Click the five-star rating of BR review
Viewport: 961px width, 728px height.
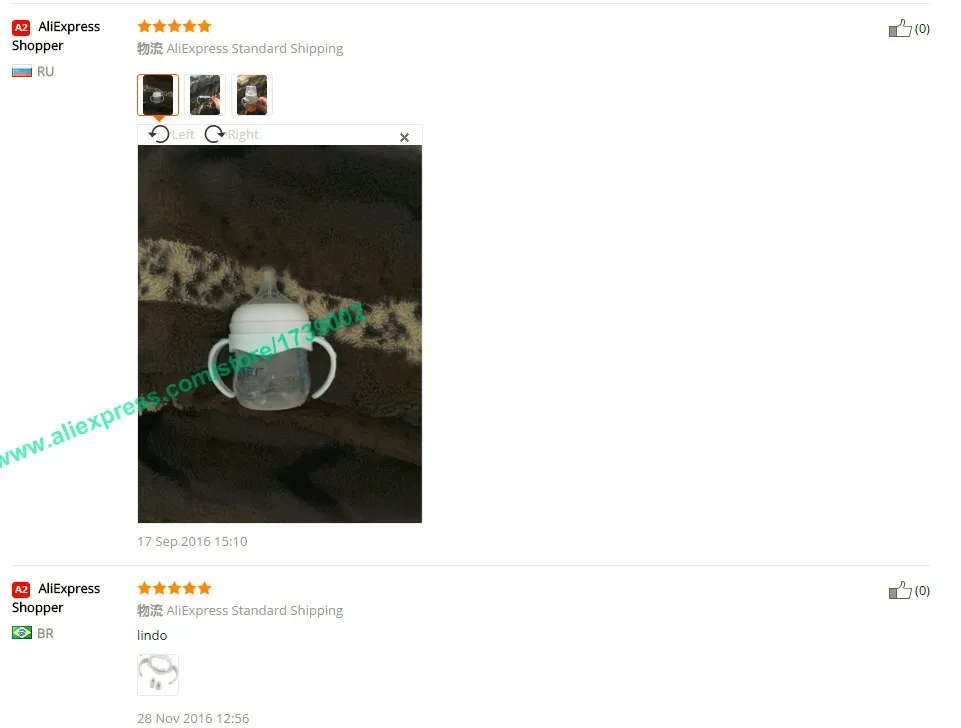(175, 589)
